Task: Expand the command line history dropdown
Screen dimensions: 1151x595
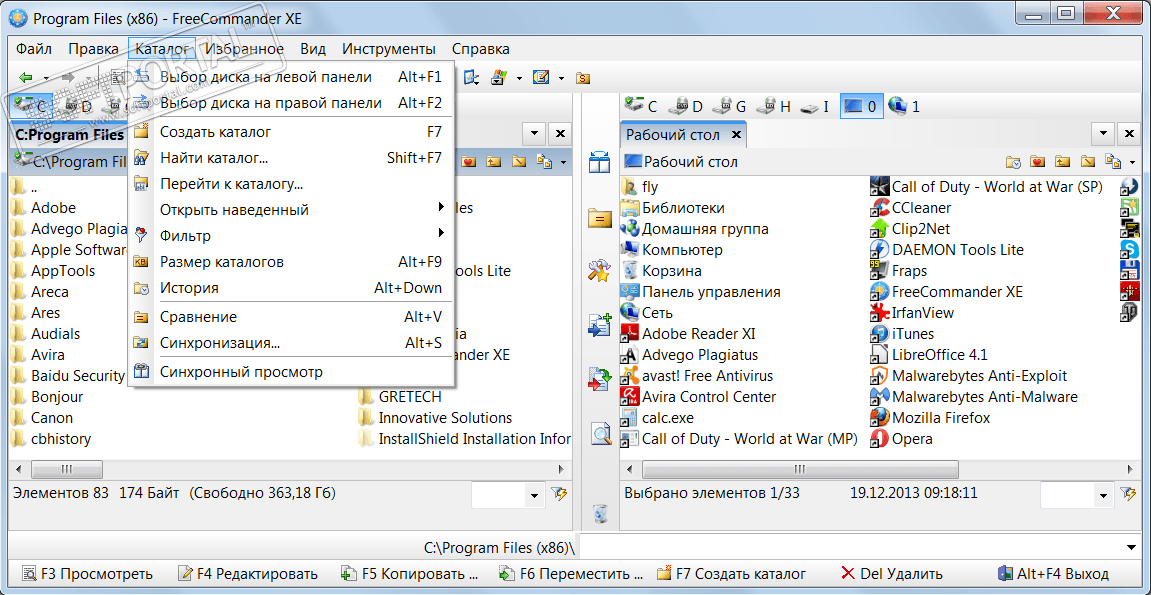Action: pyautogui.click(x=1131, y=547)
